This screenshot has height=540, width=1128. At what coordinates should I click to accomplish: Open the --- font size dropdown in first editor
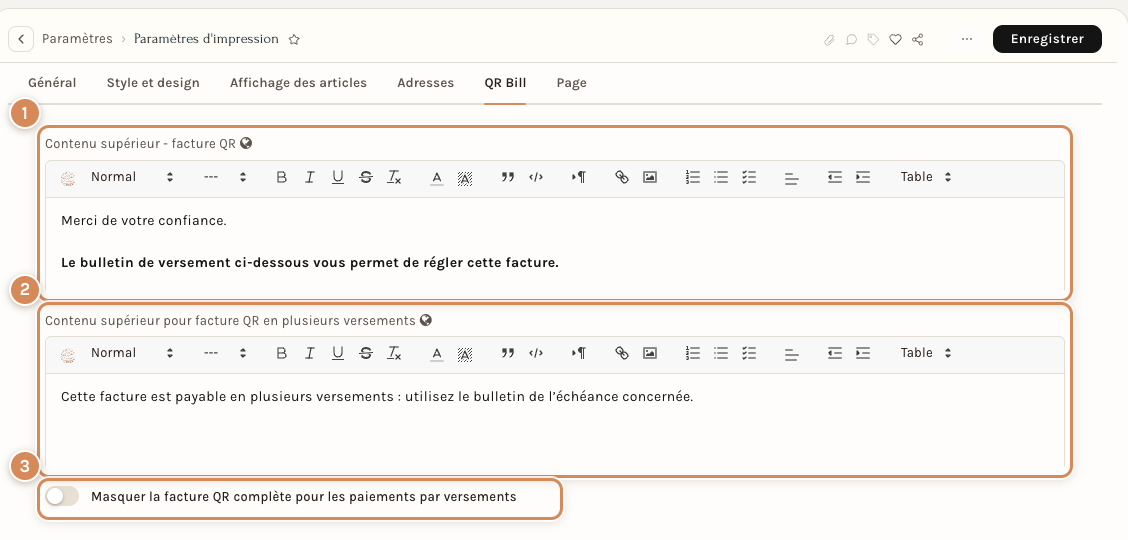[x=224, y=177]
